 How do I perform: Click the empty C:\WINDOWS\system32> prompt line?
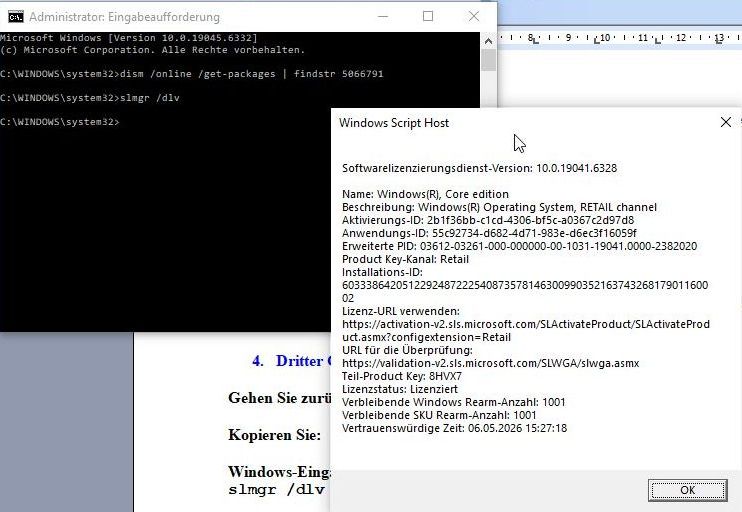[60, 122]
